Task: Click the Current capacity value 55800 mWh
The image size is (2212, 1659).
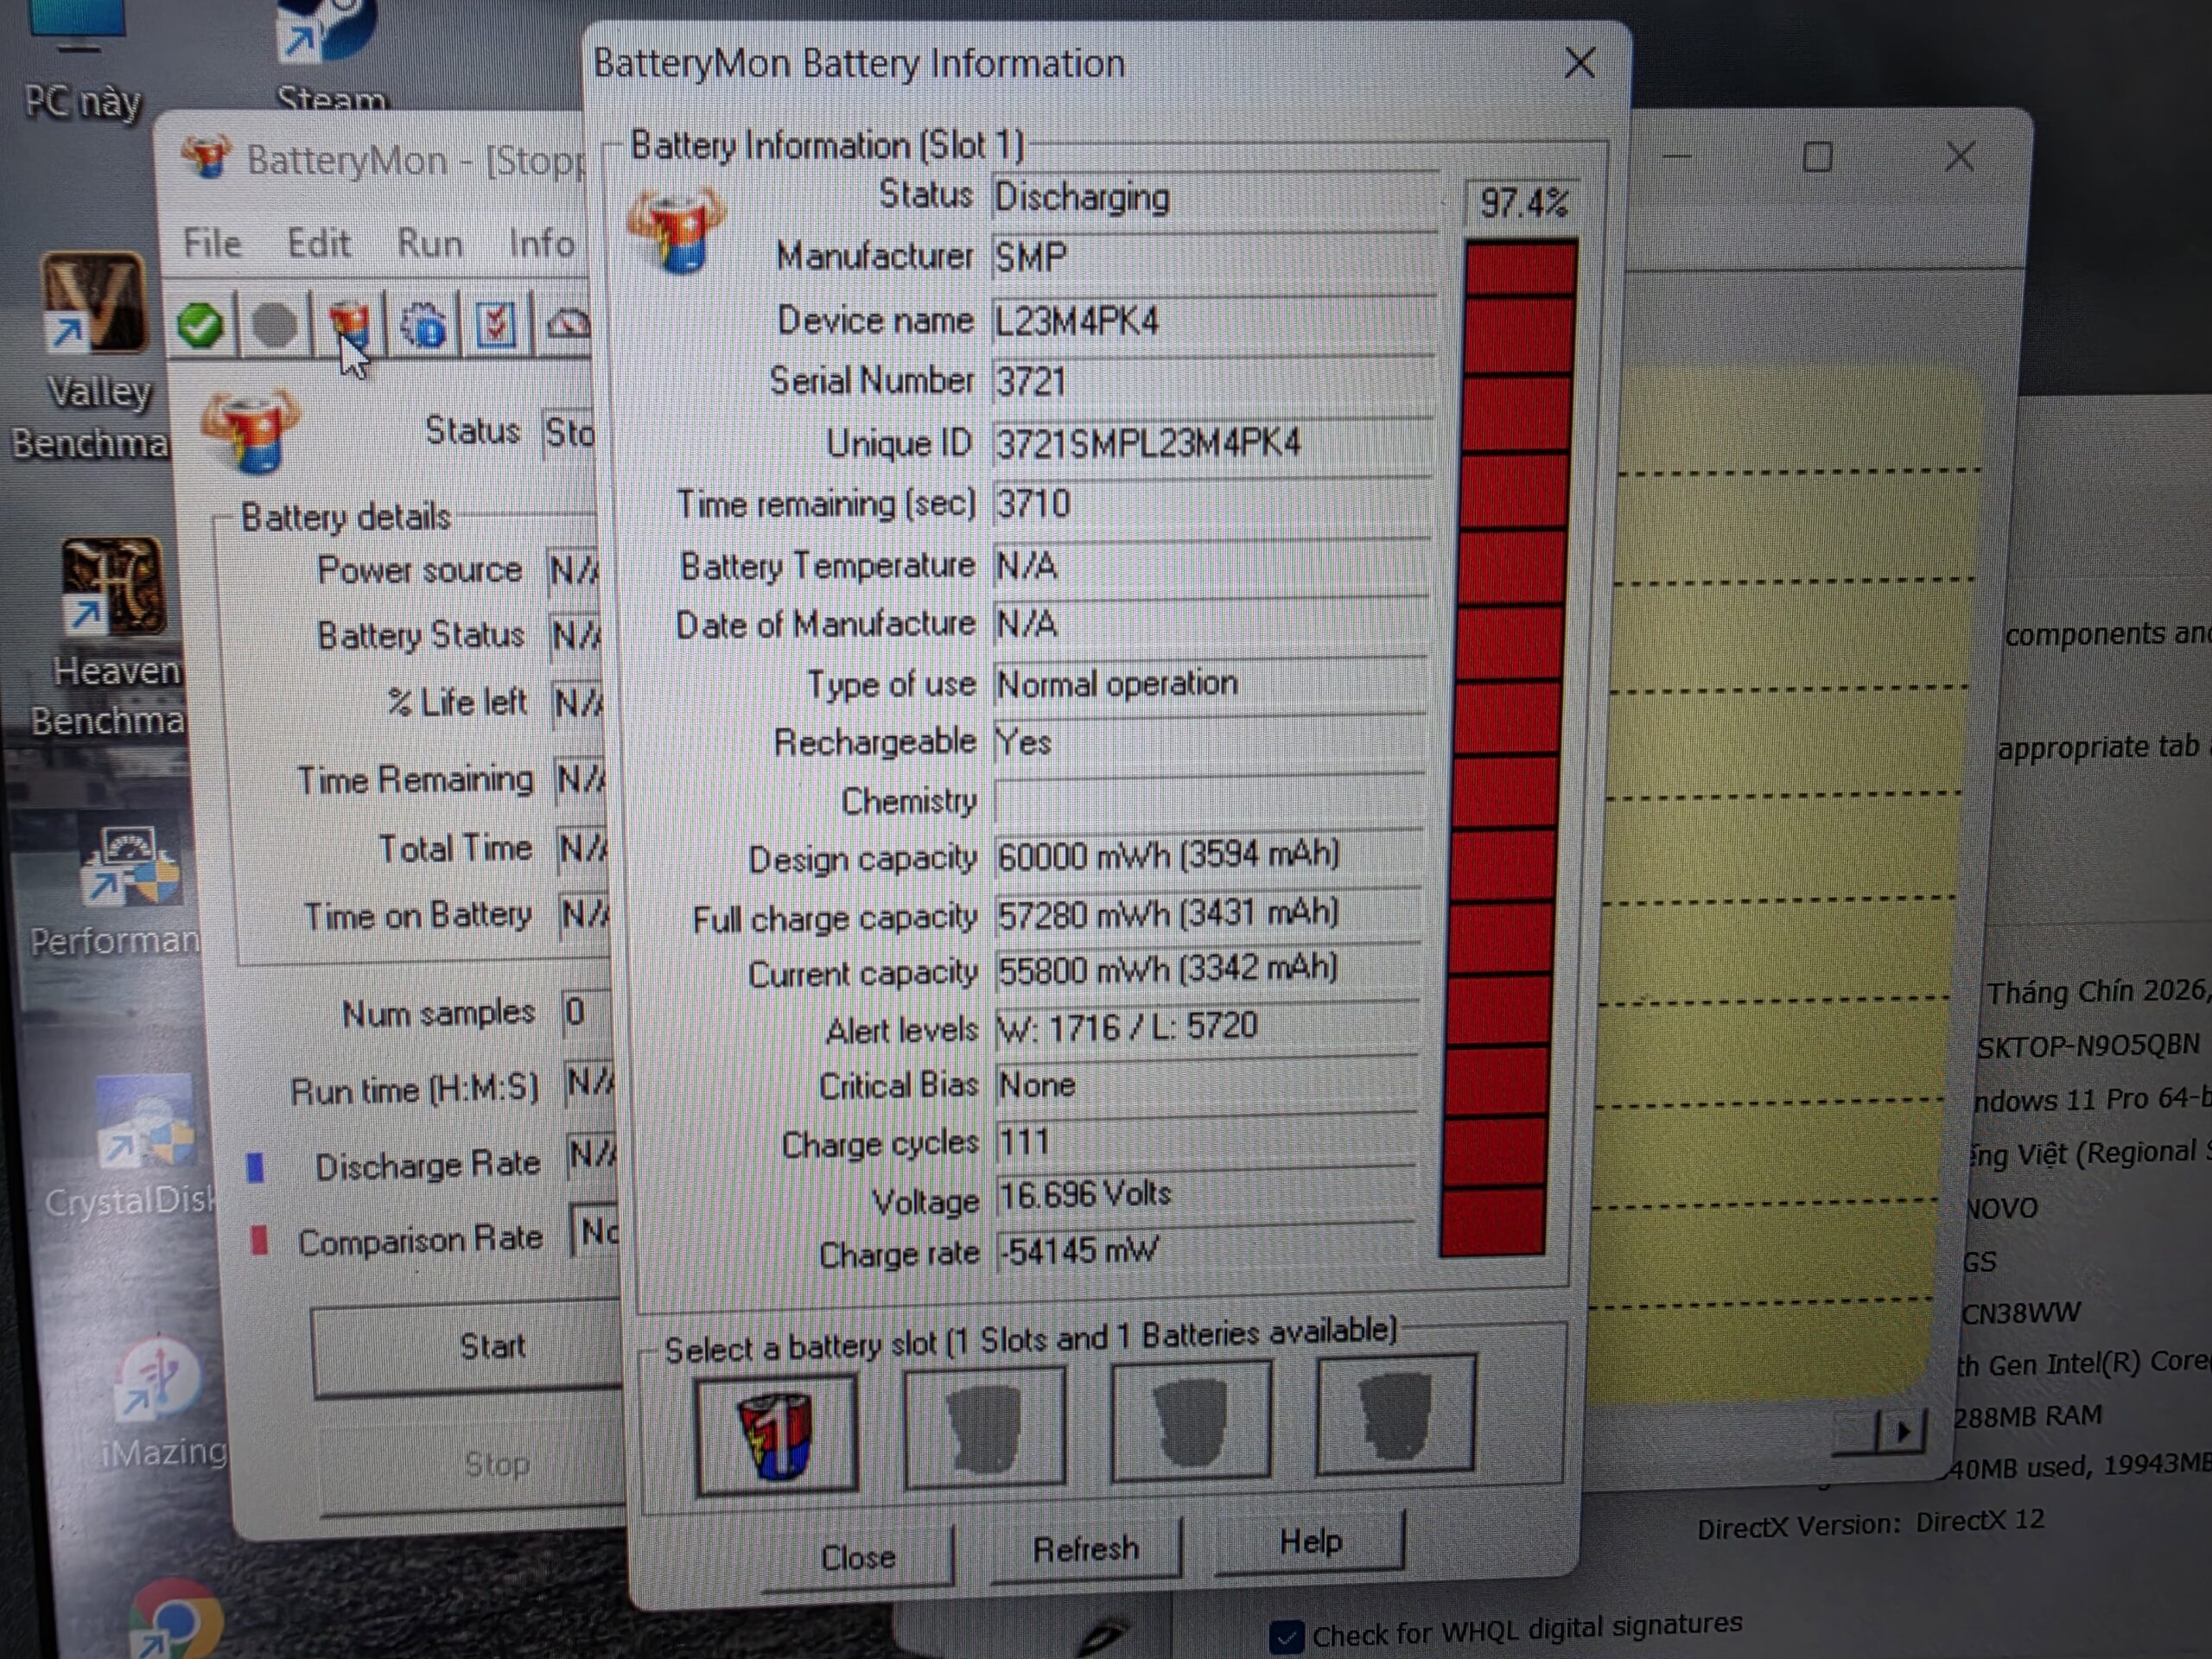Action: (x=1208, y=970)
